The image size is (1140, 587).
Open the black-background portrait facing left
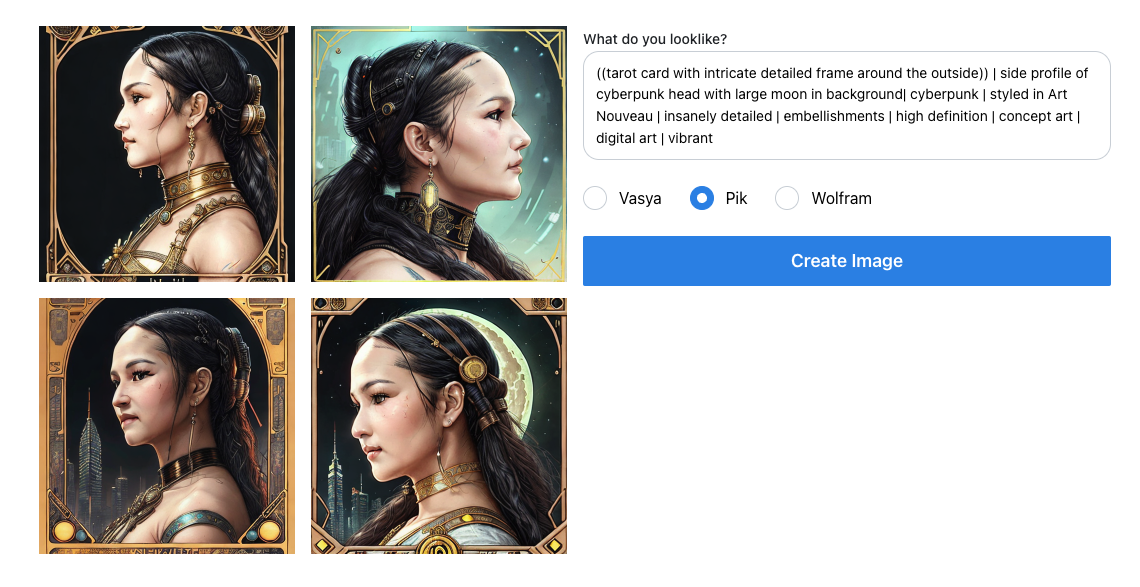click(x=167, y=154)
